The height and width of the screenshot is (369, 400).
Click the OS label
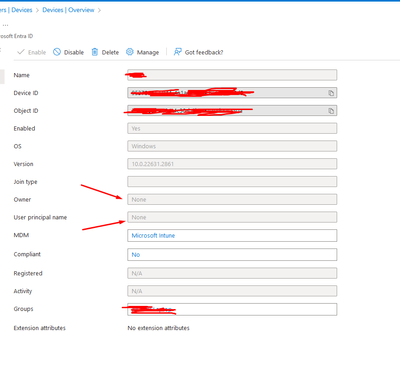coord(17,146)
